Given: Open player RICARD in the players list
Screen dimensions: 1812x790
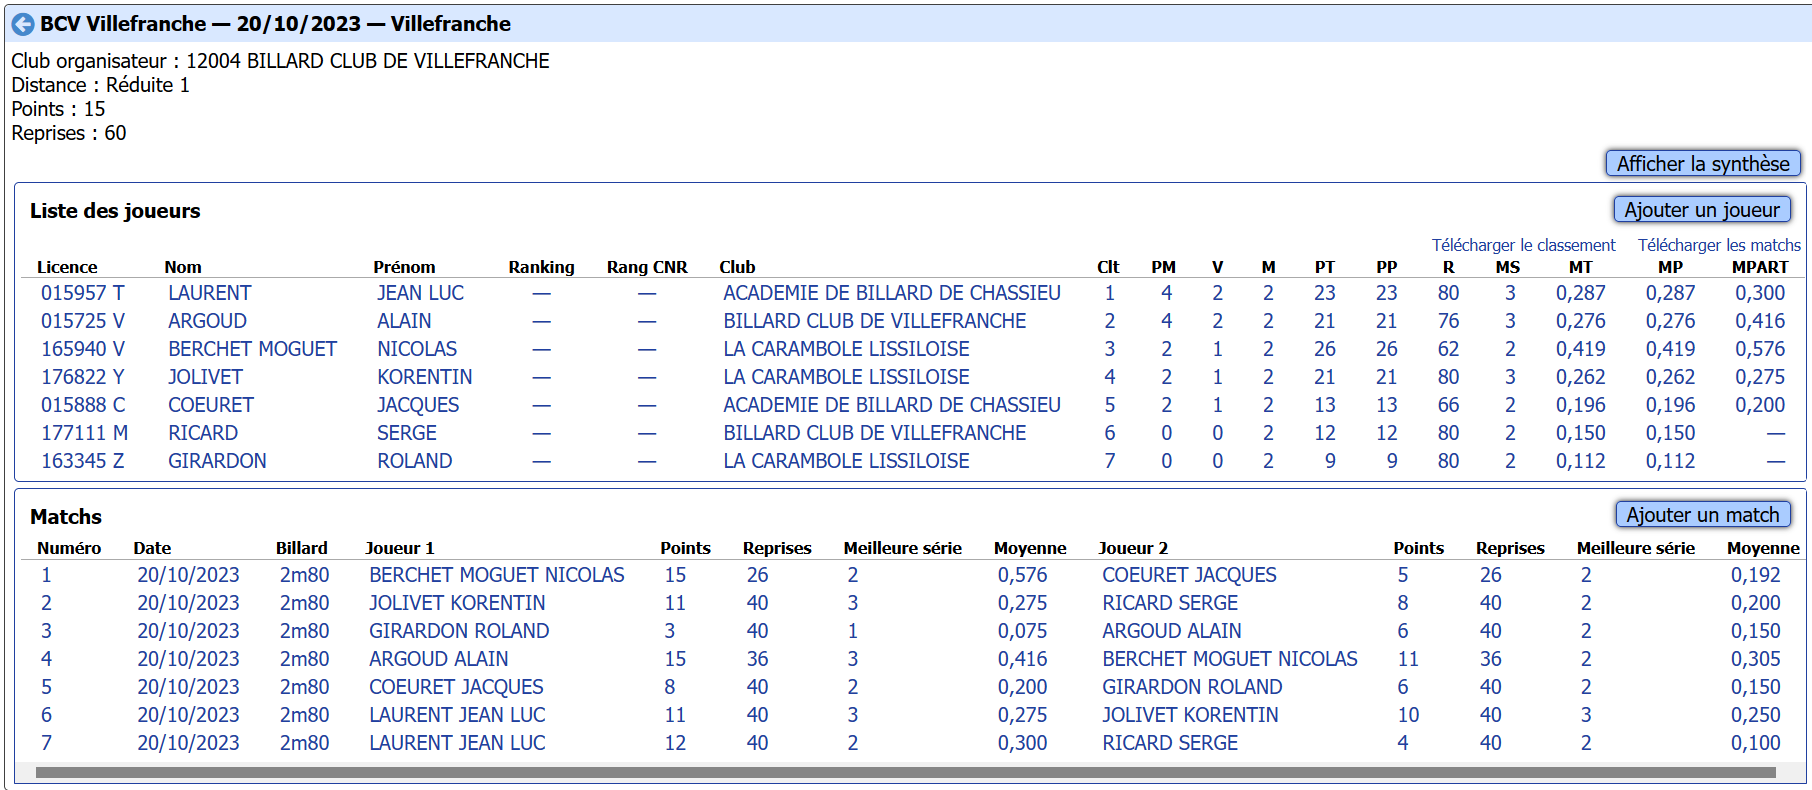Looking at the screenshot, I should (203, 433).
